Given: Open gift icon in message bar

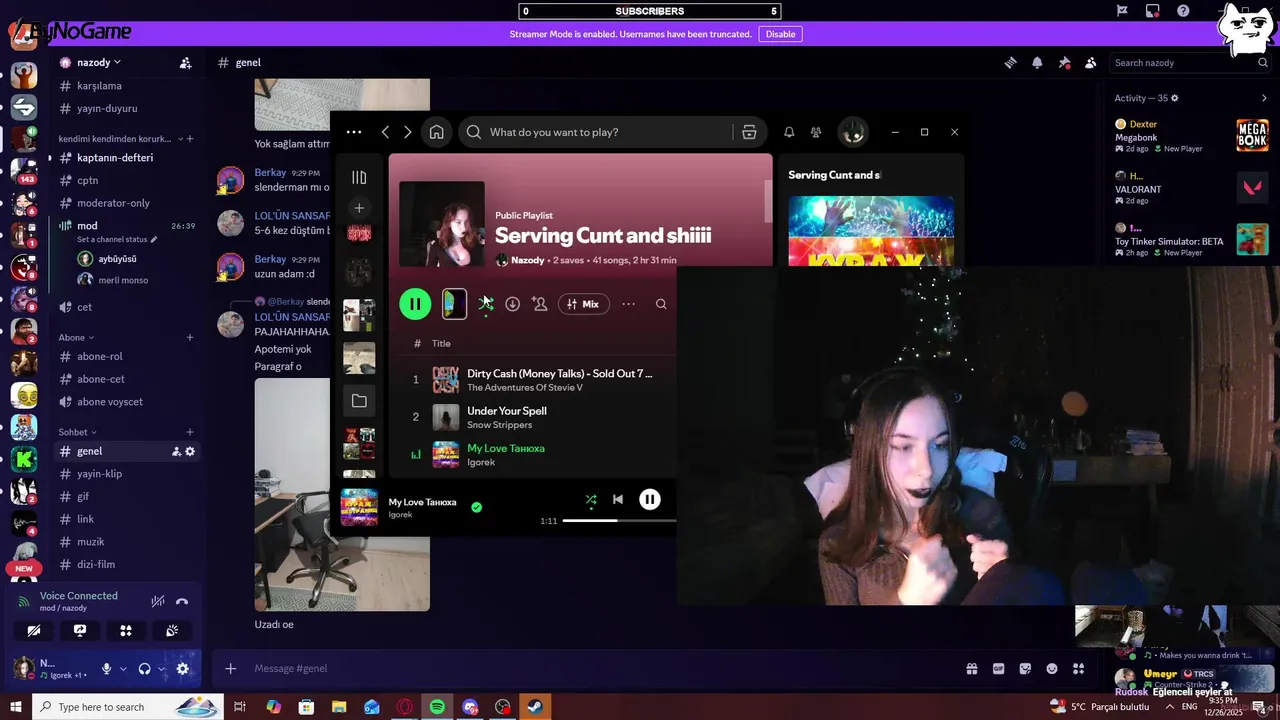Looking at the screenshot, I should point(971,669).
